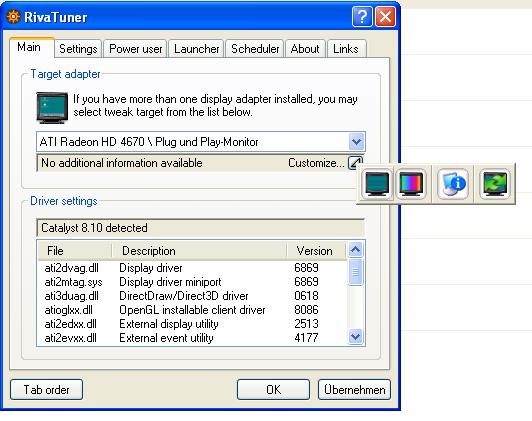Select the ATI Radeon HD 4670 combo box
This screenshot has height=421, width=532.
(x=201, y=141)
